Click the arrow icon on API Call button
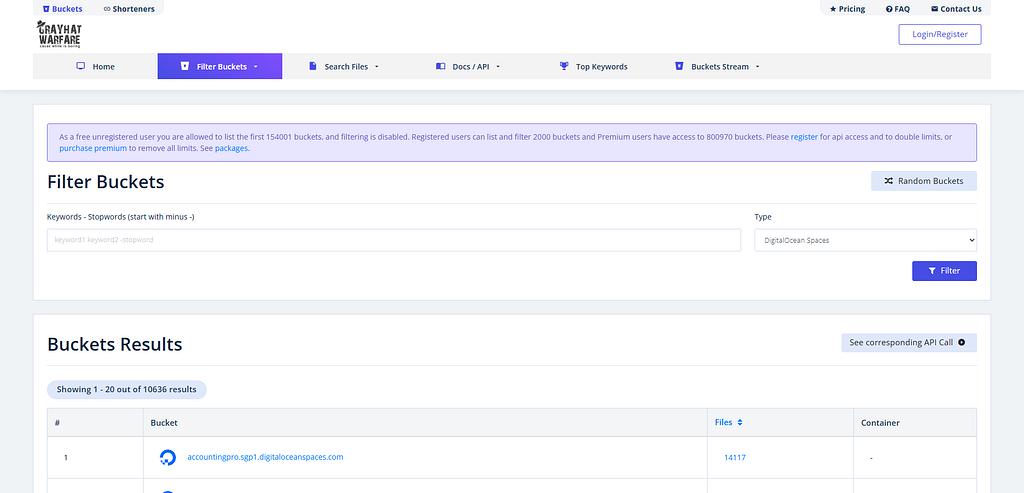 coord(961,342)
